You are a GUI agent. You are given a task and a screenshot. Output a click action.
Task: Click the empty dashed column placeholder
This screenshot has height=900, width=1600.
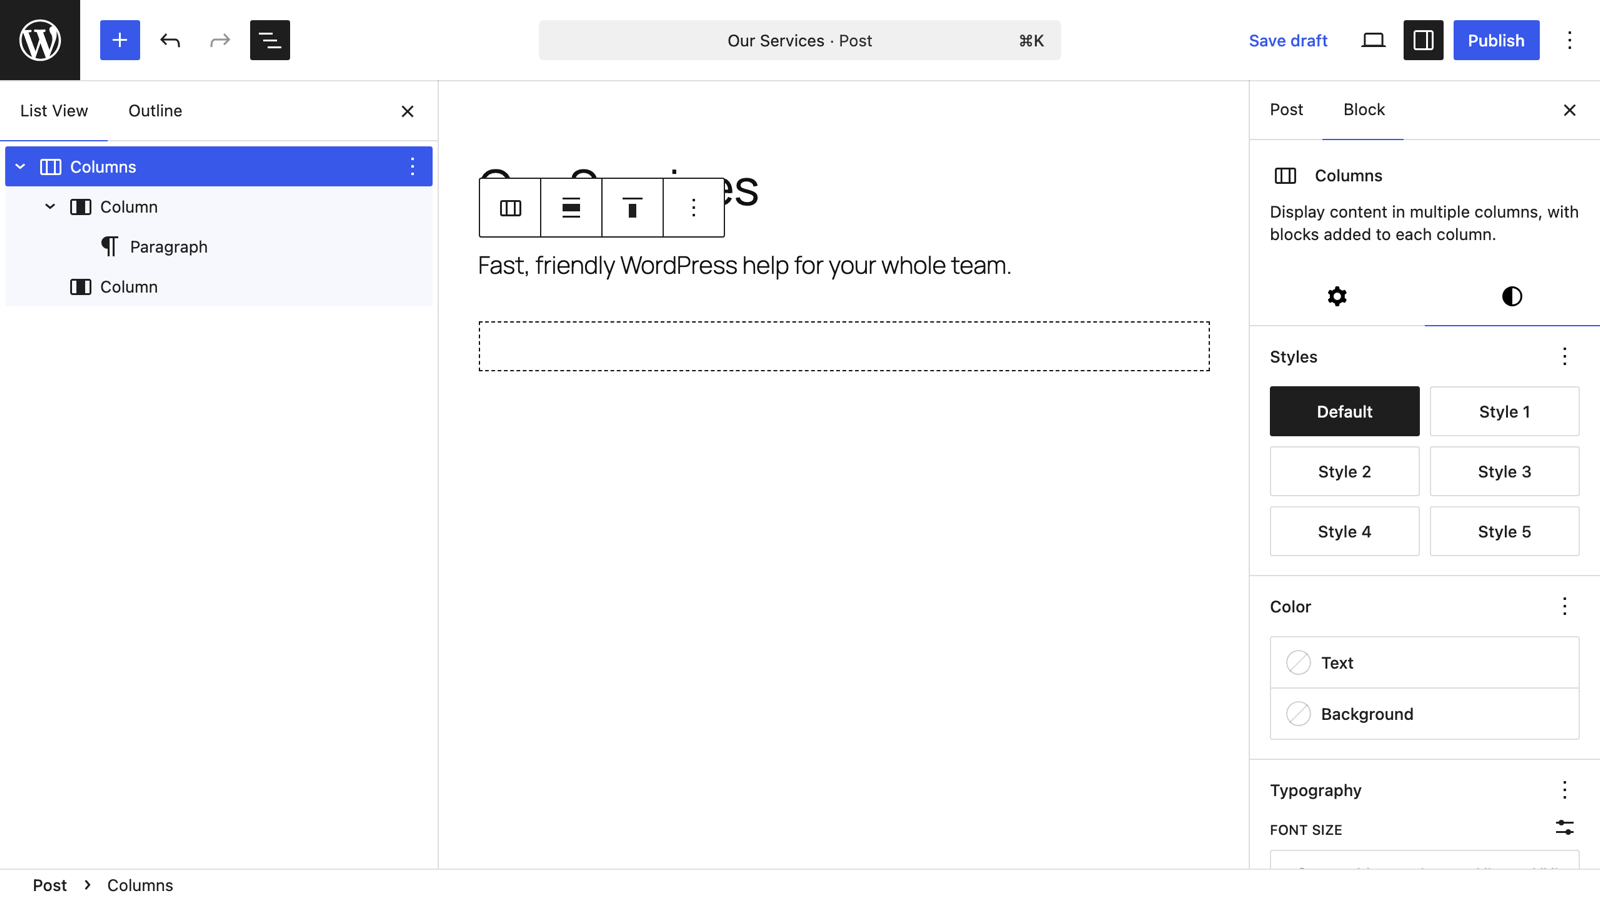844,346
